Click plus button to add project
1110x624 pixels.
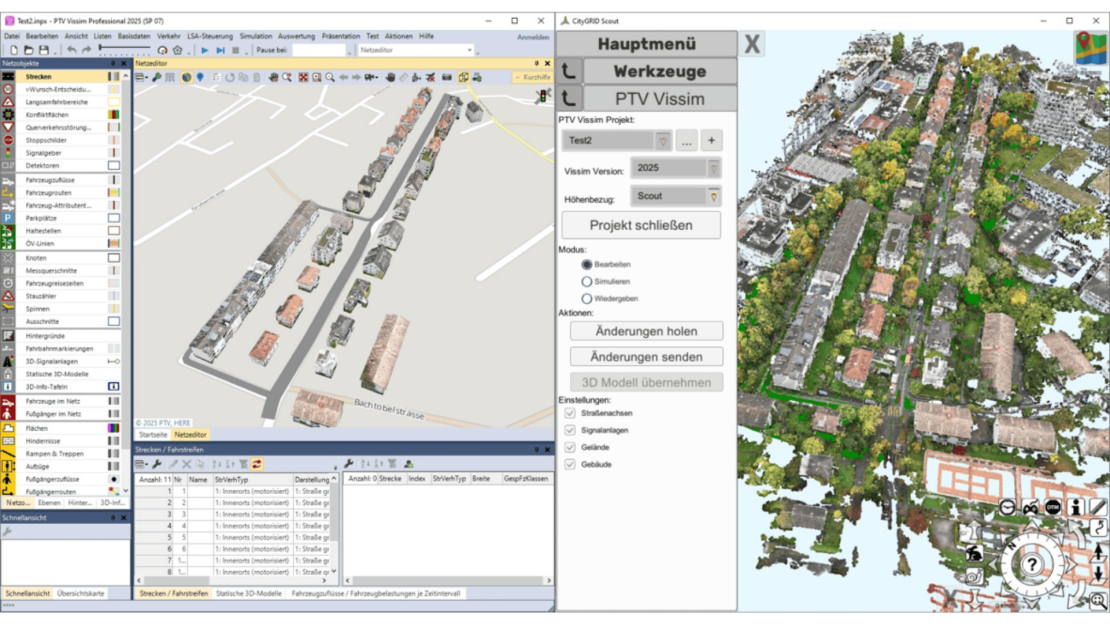[x=711, y=140]
